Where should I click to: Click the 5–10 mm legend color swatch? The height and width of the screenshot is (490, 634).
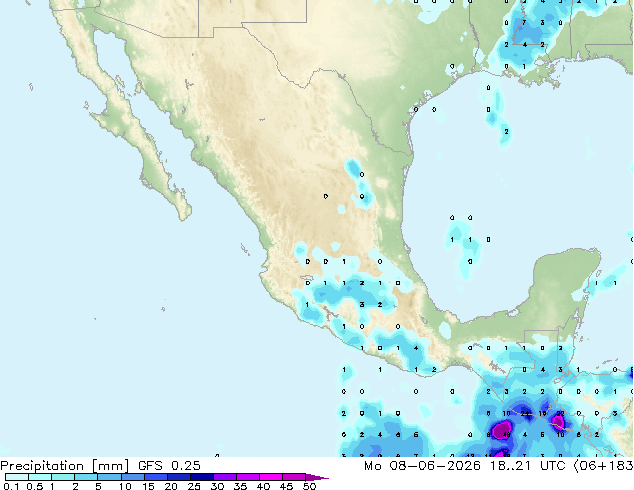click(110, 477)
